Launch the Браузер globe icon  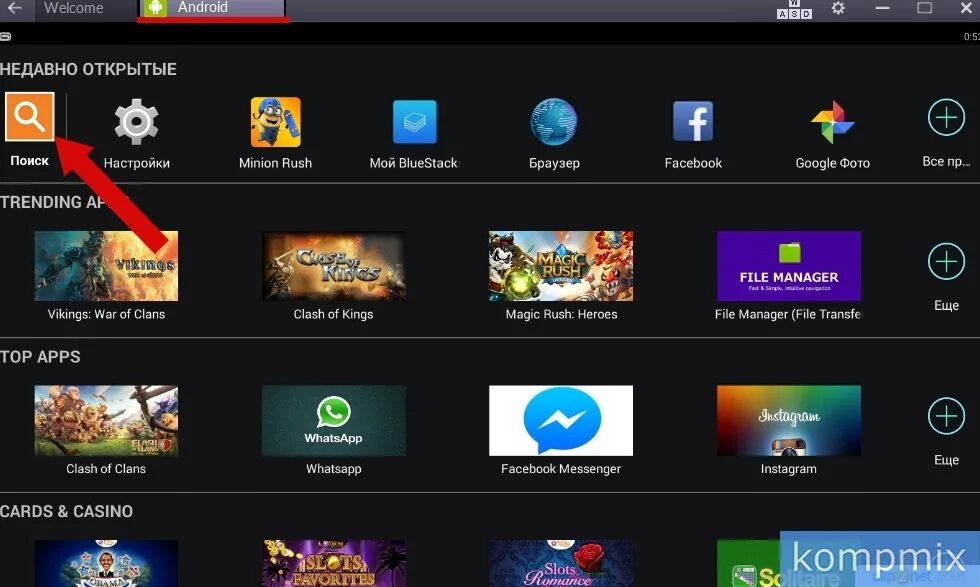(x=554, y=122)
